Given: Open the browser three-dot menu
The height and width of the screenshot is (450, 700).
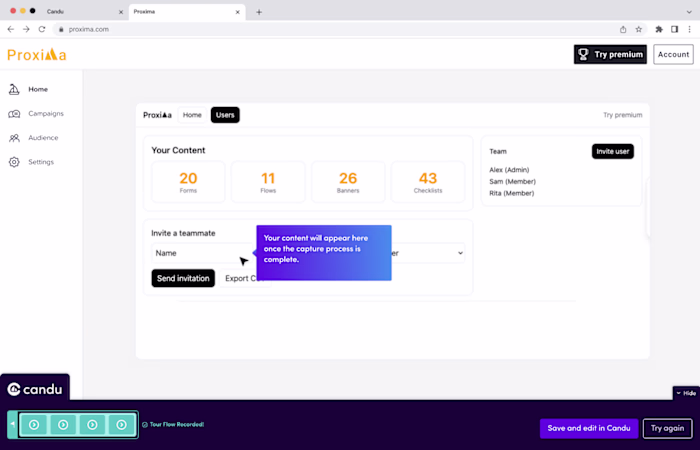Looking at the screenshot, I should pos(690,29).
